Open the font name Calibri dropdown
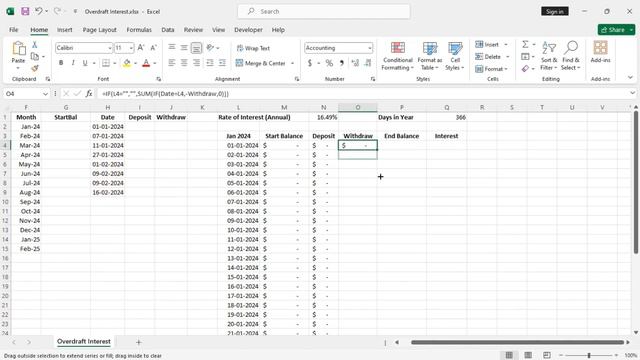Screen dimensions: 640x360 109,48
